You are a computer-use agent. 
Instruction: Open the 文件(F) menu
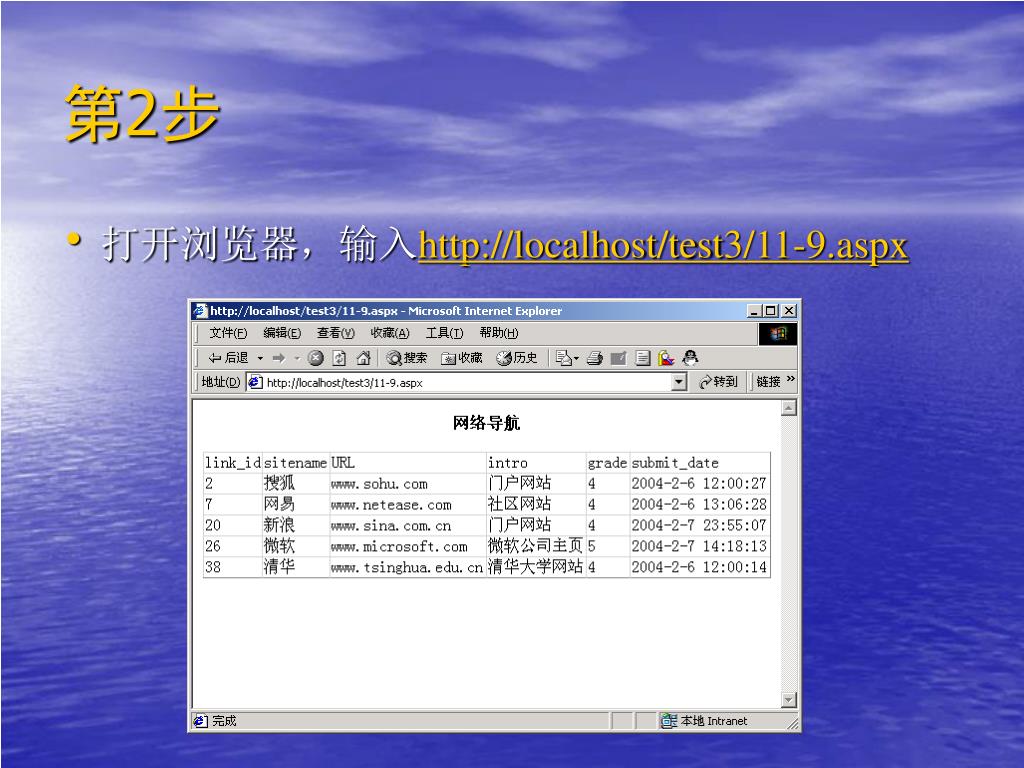[x=228, y=333]
